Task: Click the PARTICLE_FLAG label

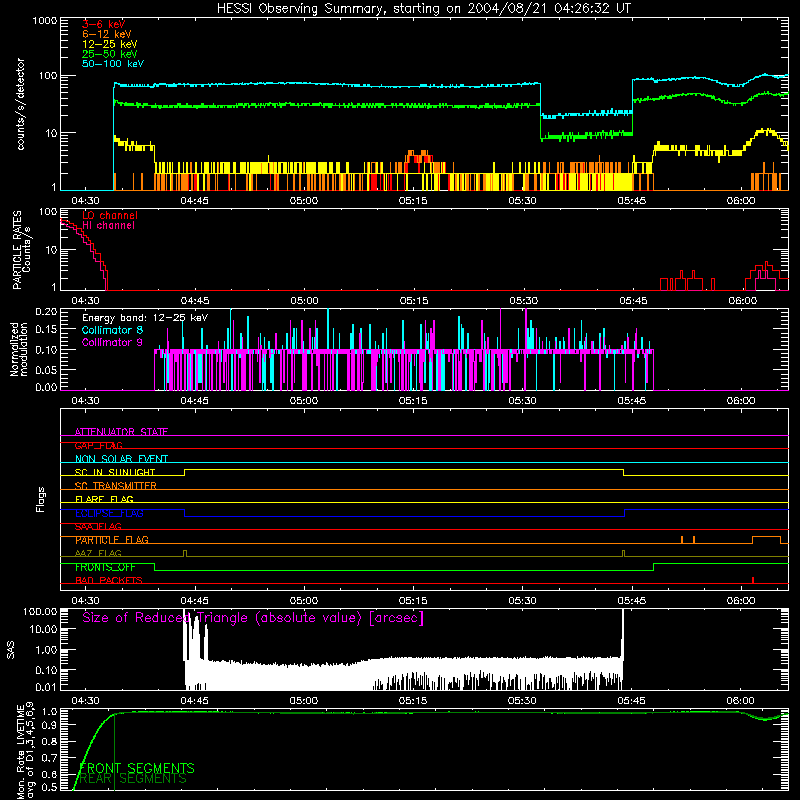Action: pyautogui.click(x=112, y=540)
